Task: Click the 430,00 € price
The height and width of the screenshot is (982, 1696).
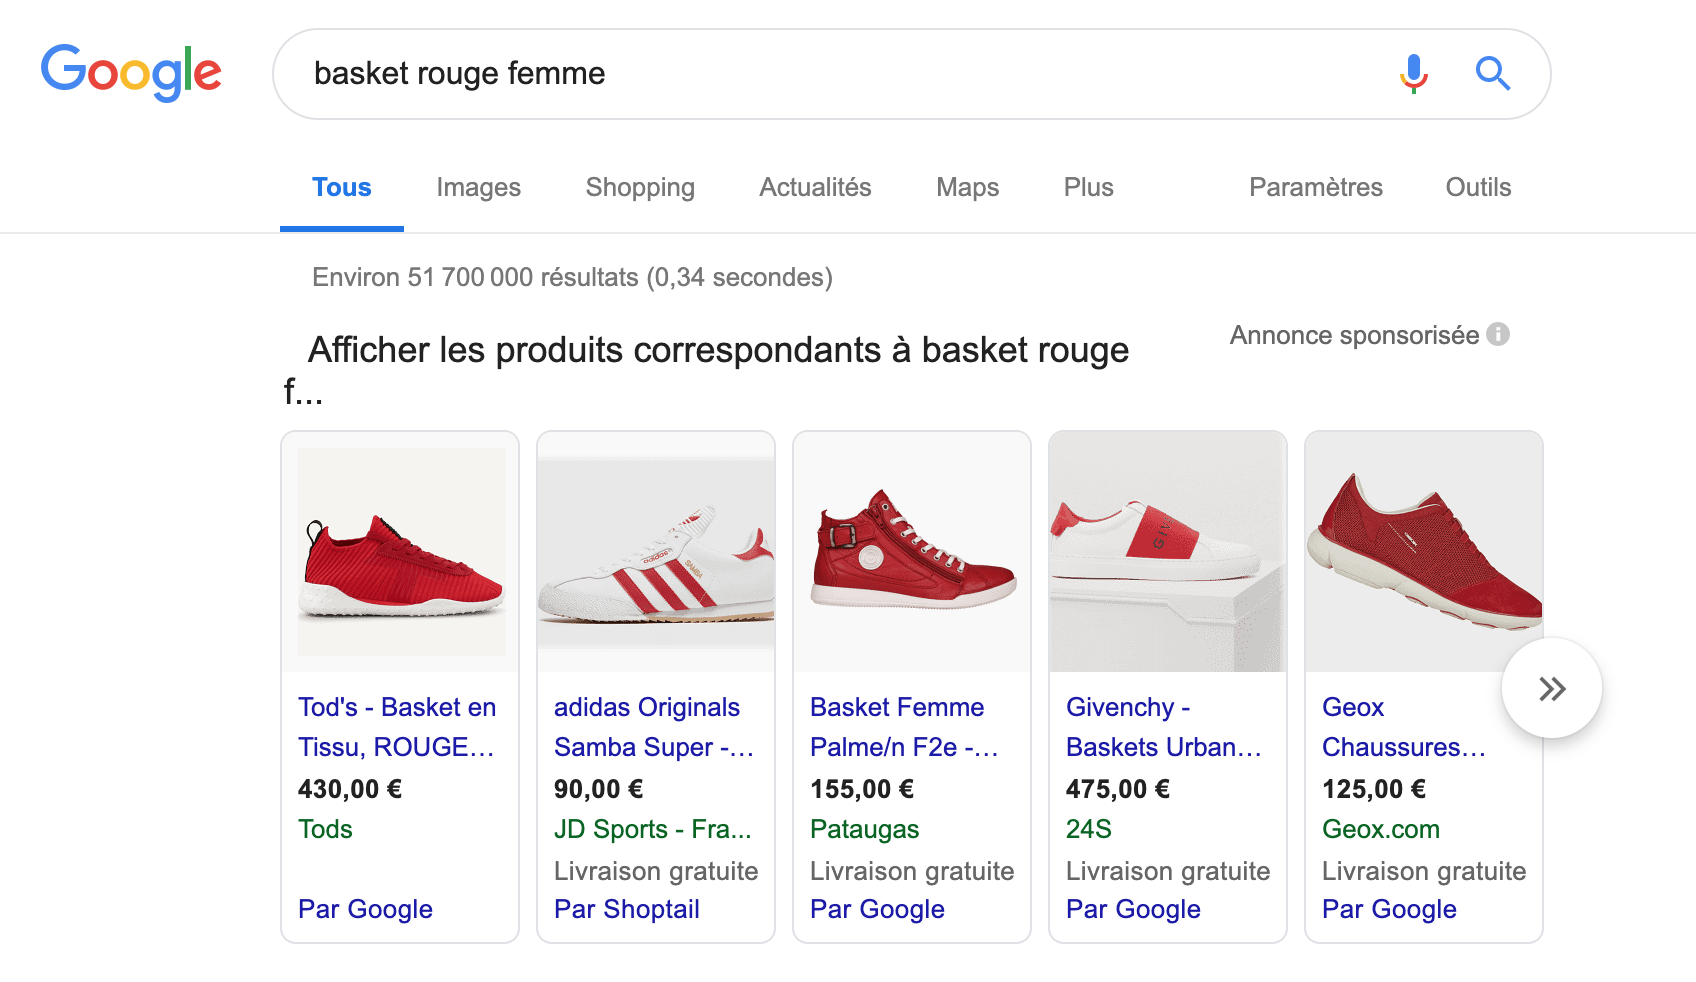Action: pyautogui.click(x=350, y=789)
